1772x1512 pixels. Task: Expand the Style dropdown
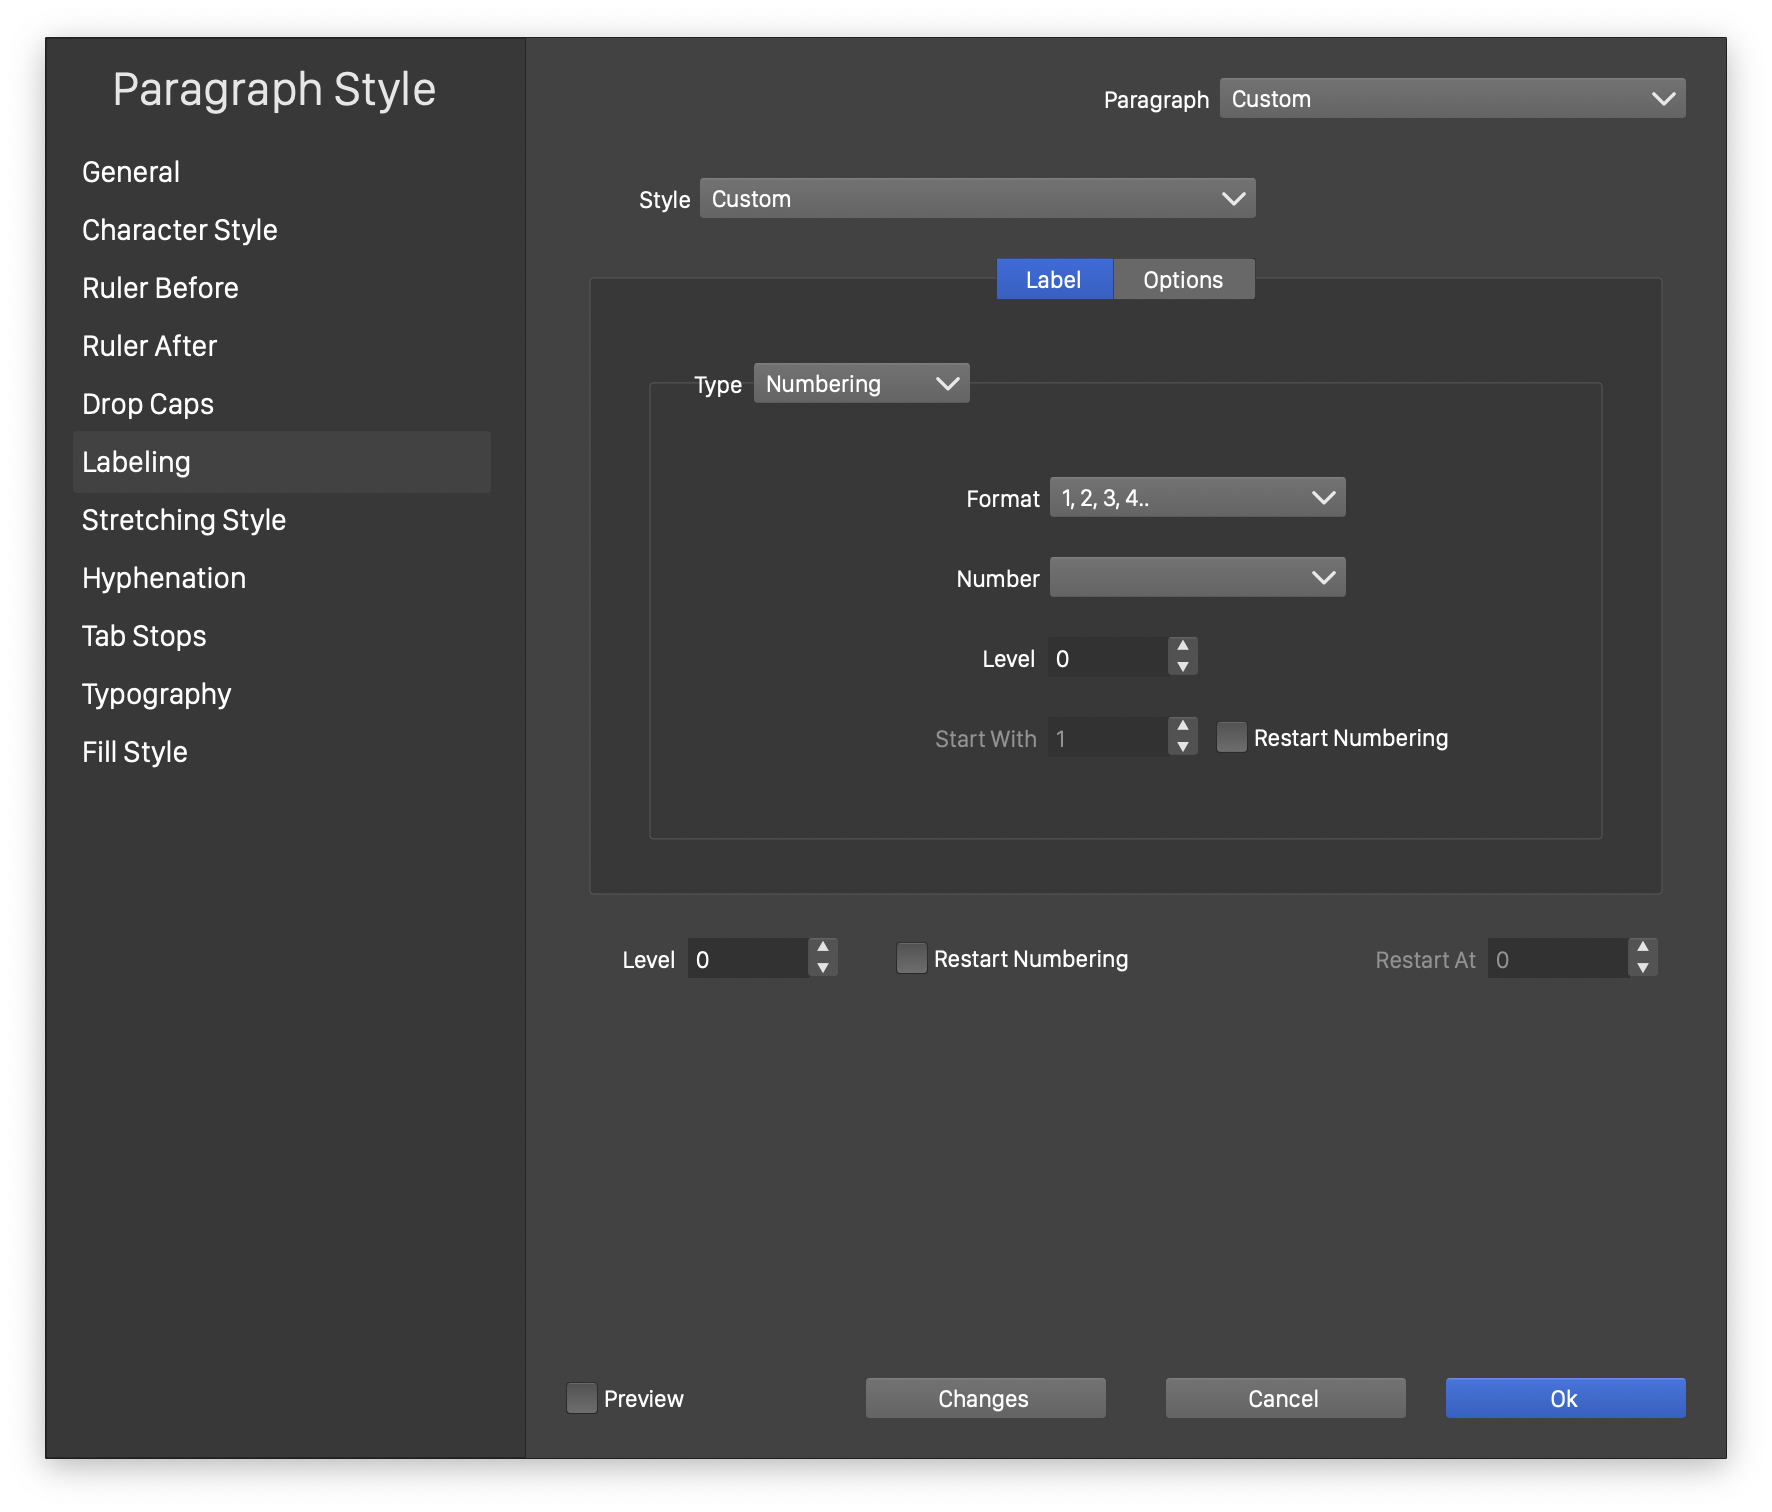pos(977,199)
